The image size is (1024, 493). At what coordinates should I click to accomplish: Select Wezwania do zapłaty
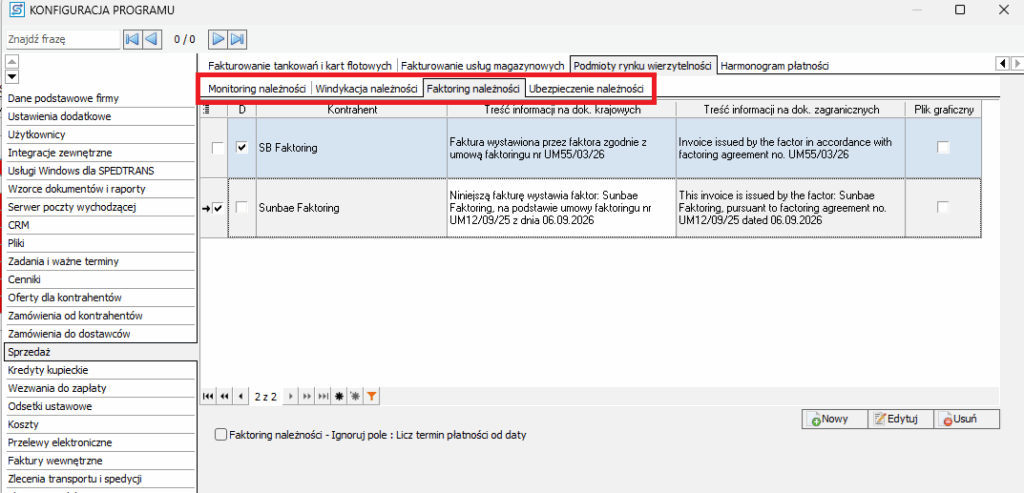coord(100,388)
